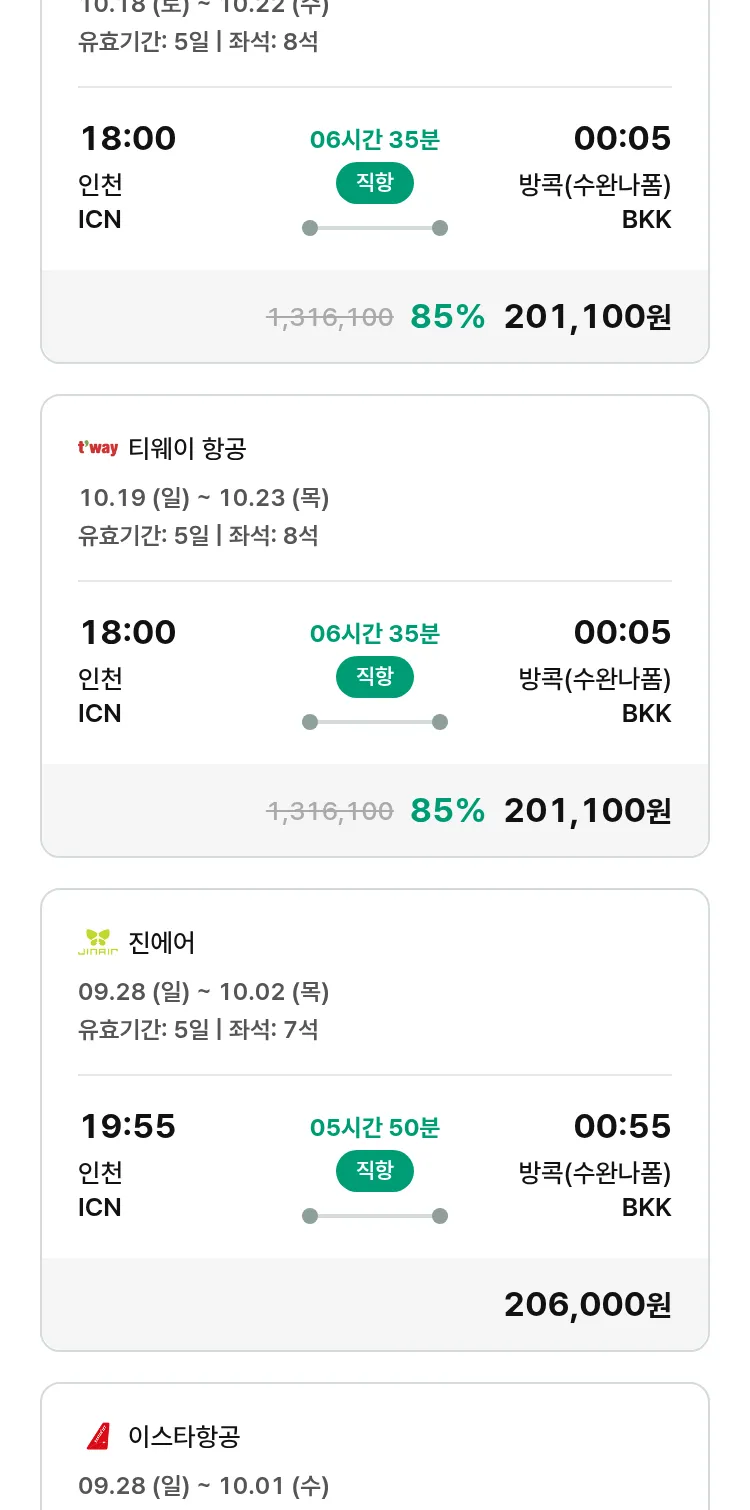Tap the 09.28 (일) ~ 10.01 (수) Eastar dates
The width and height of the screenshot is (750, 1510).
204,1486
